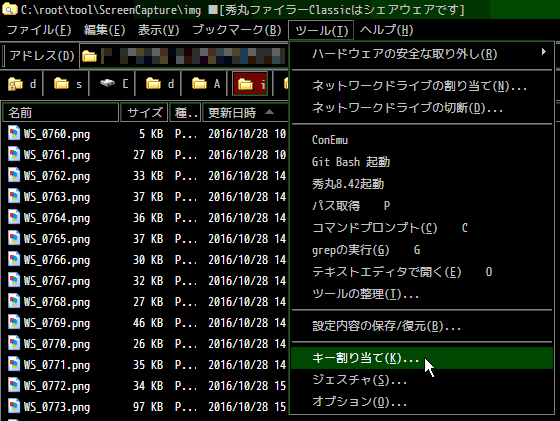The height and width of the screenshot is (421, 560).
Task: Click the PNG icon of WS_0773.png
Action: click(x=14, y=407)
